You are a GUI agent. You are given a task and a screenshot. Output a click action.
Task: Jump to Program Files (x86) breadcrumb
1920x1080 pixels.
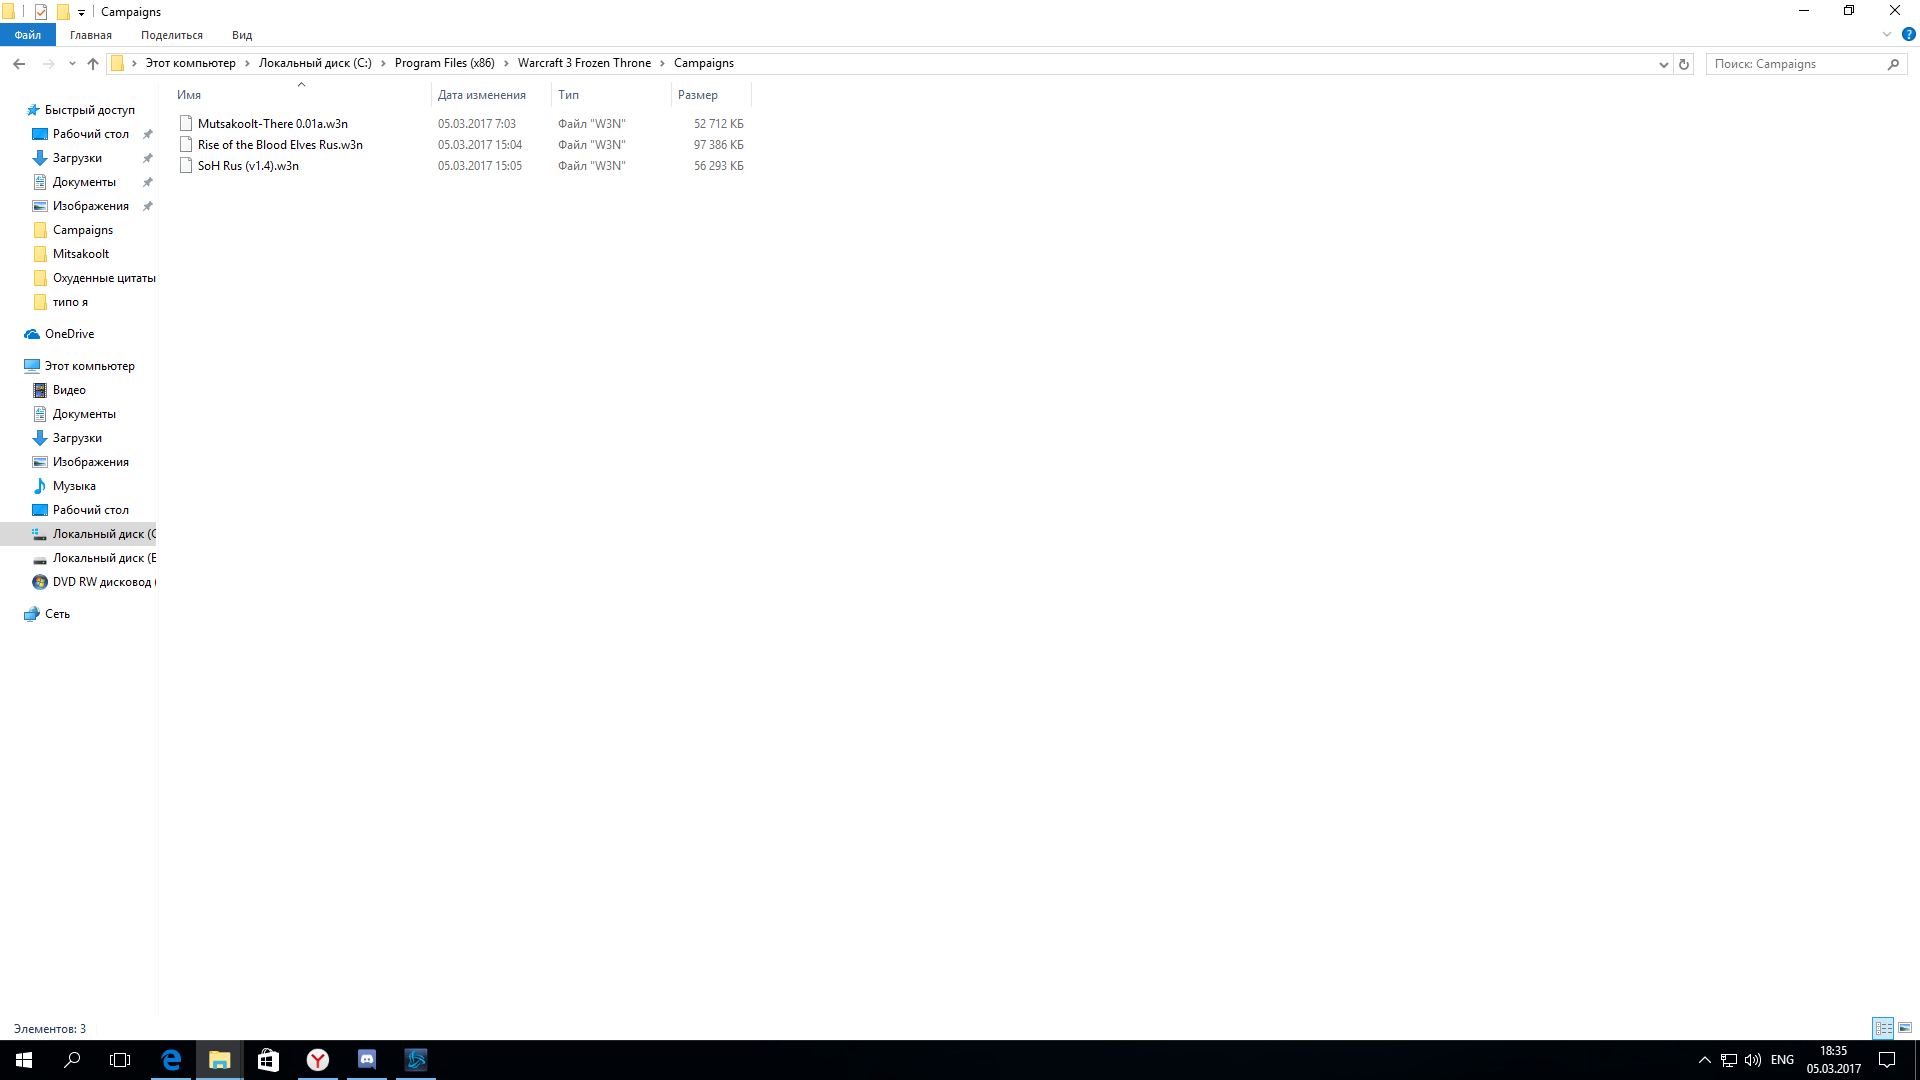pos(445,63)
